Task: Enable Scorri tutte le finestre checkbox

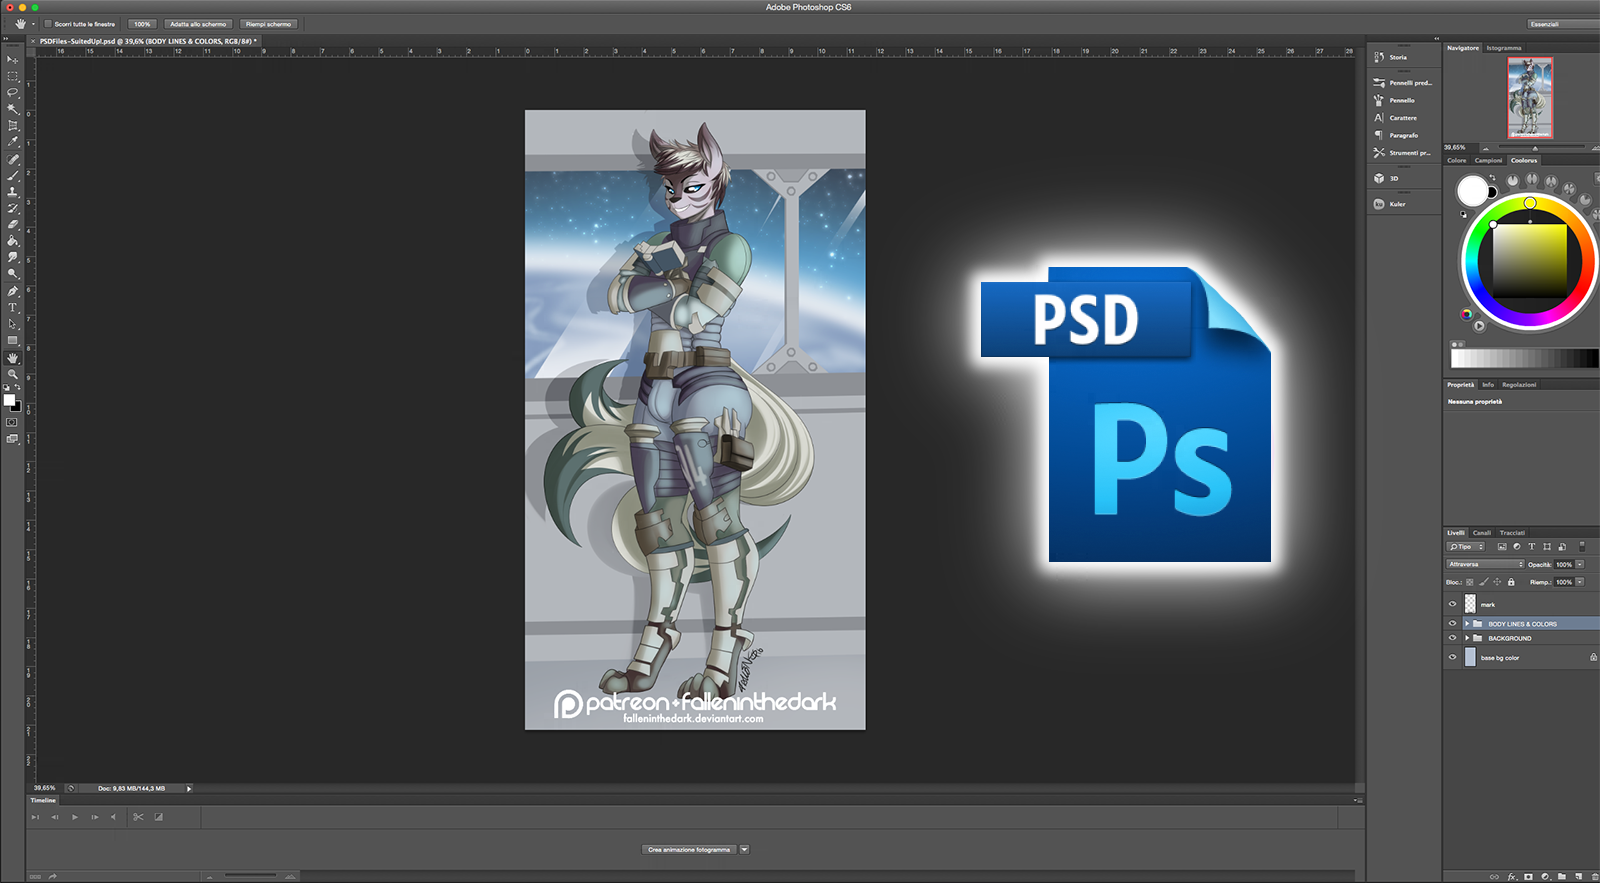Action: click(x=47, y=24)
